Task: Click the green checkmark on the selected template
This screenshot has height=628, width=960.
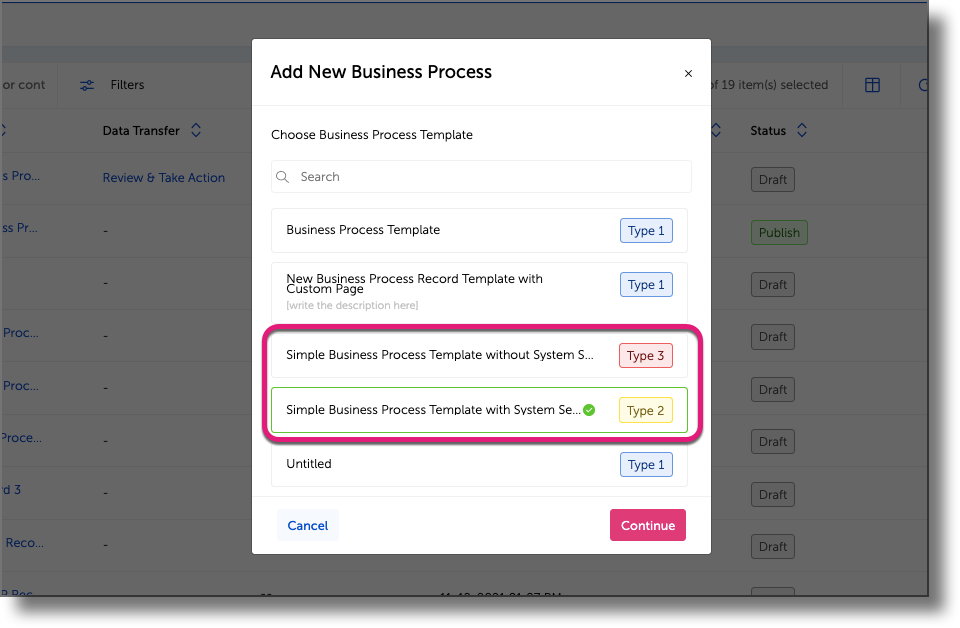Action: coord(588,409)
